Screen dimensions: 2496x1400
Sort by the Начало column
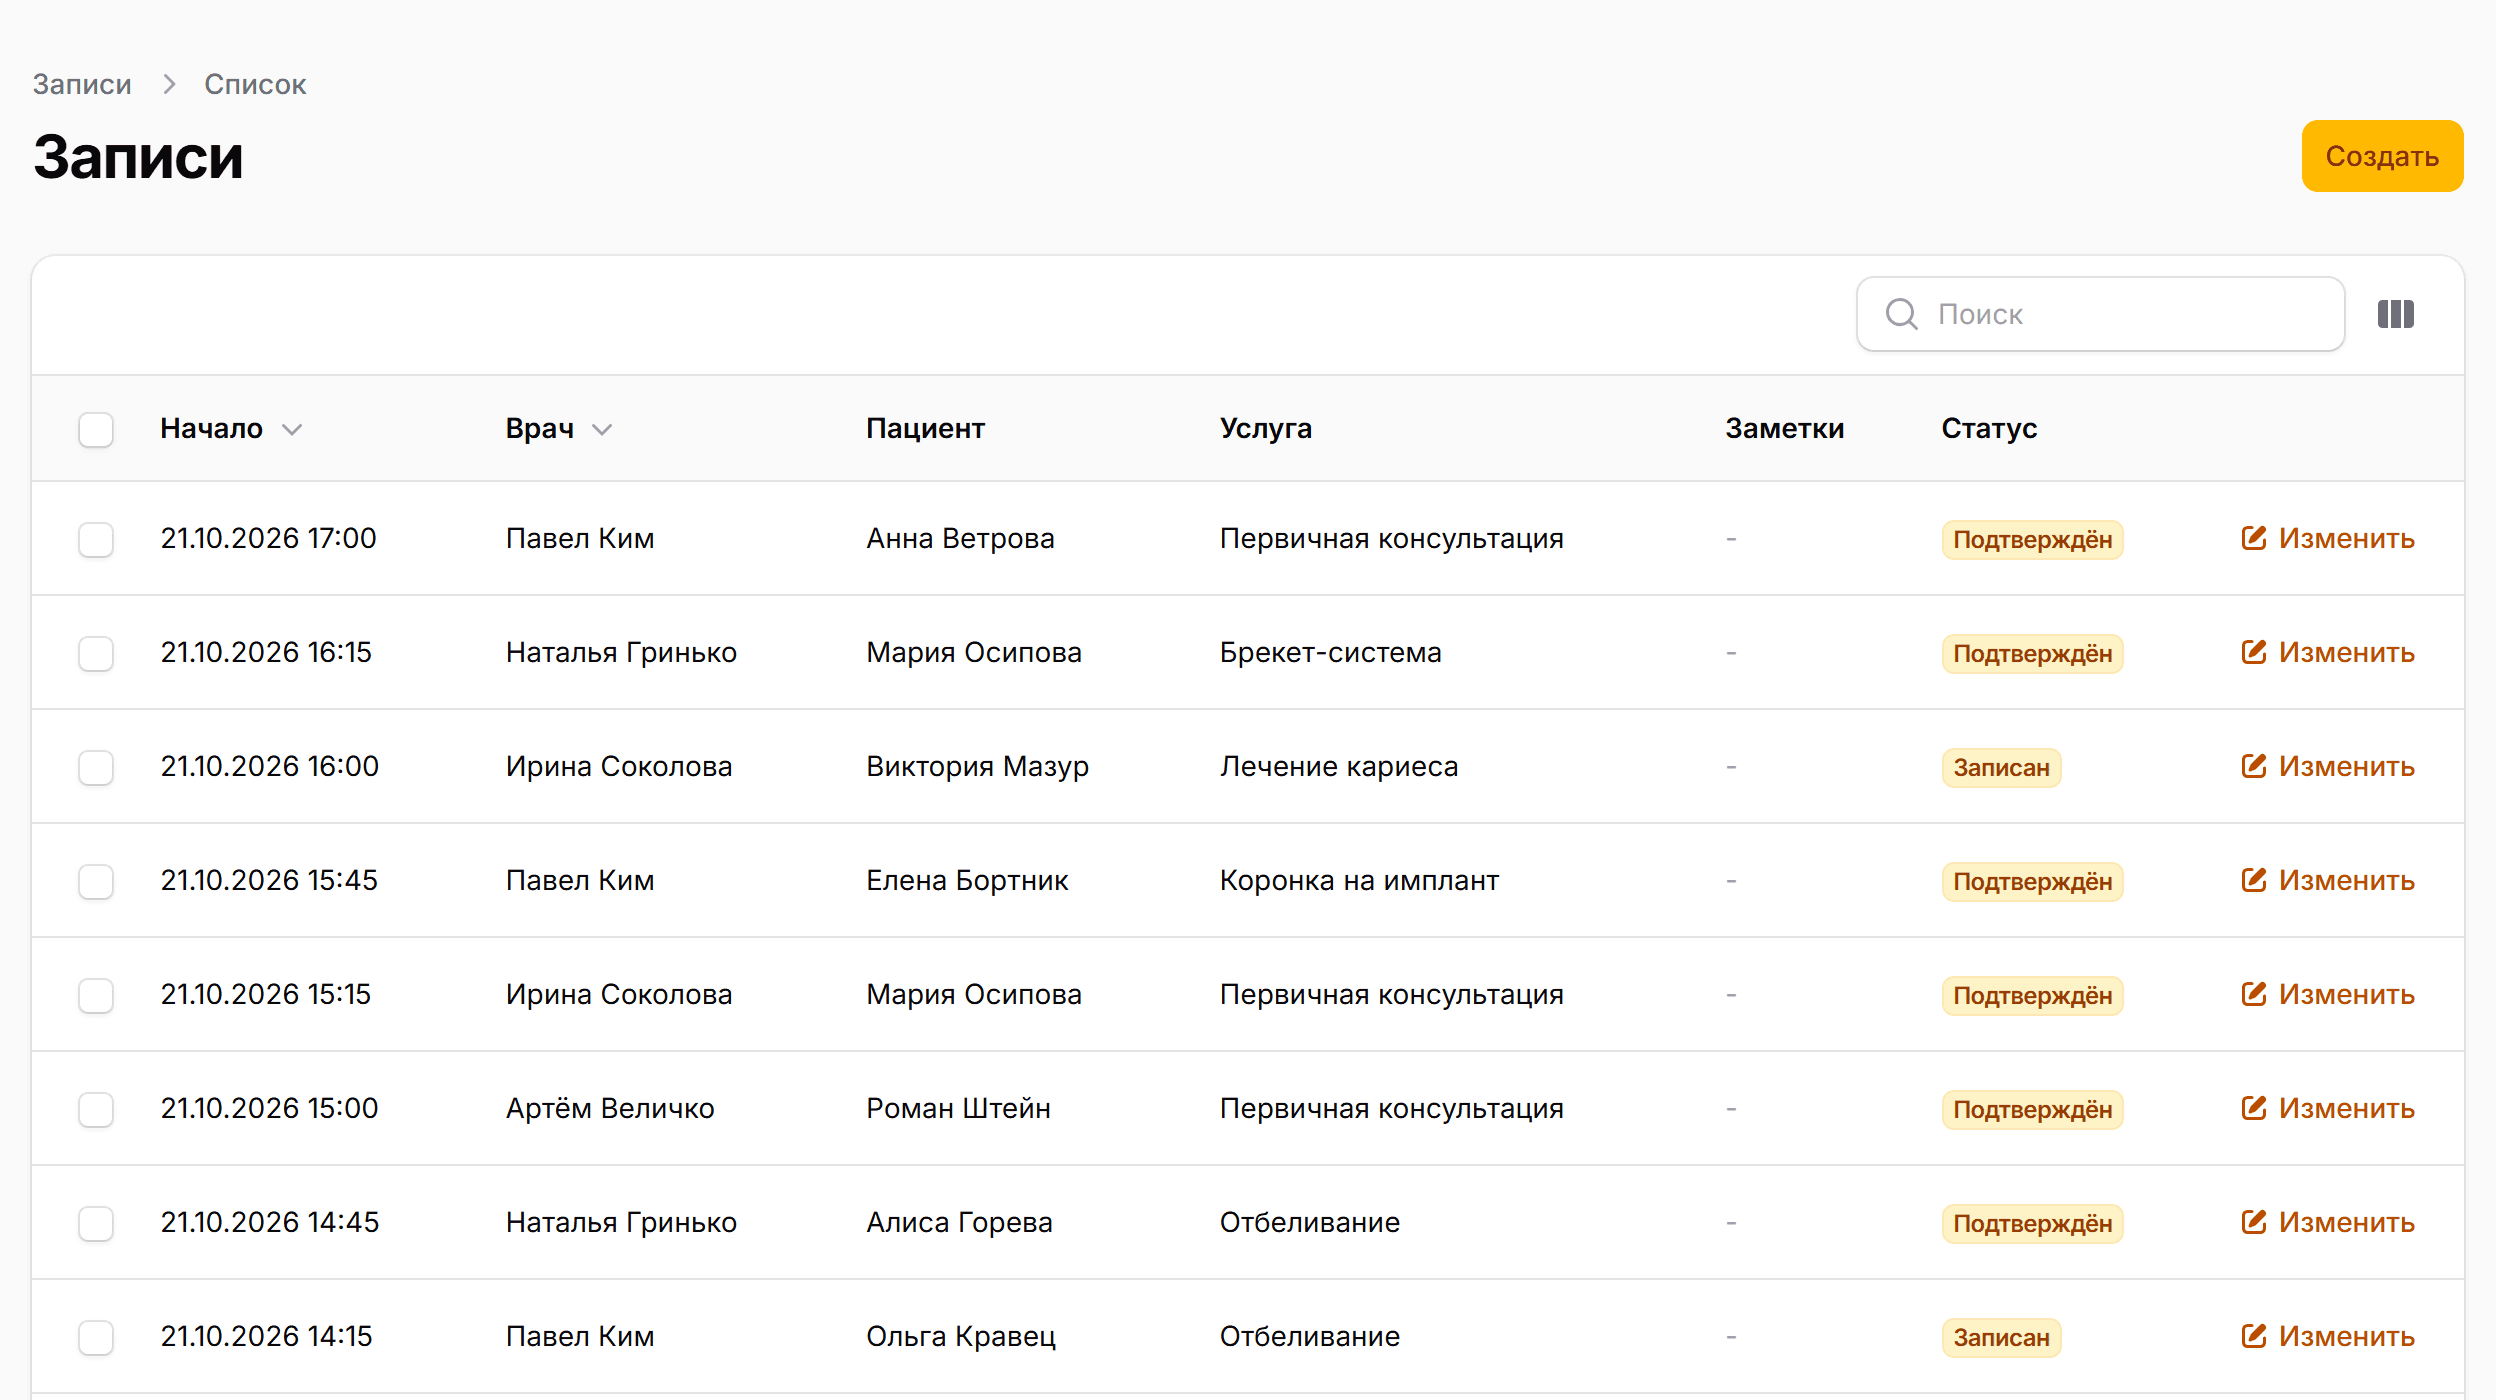tap(231, 429)
